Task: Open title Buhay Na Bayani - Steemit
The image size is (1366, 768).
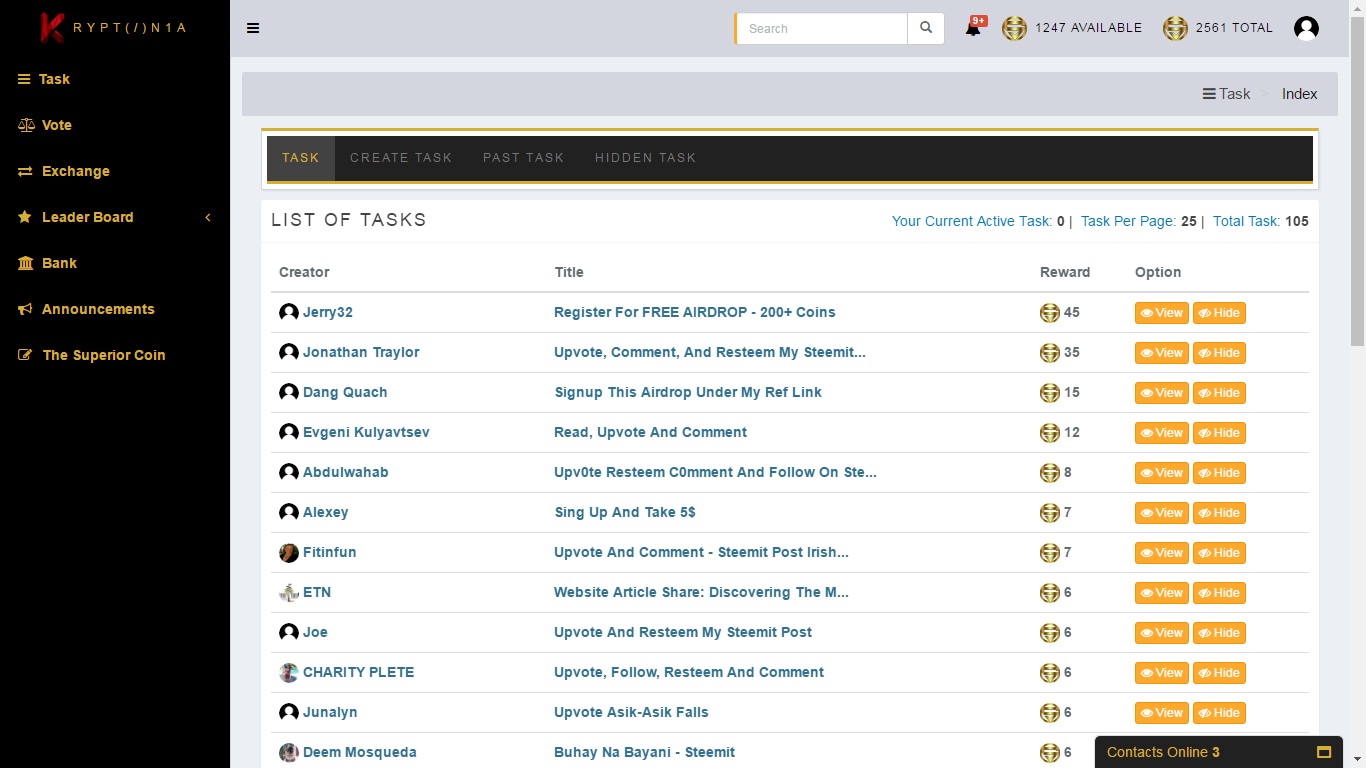Action: pyautogui.click(x=645, y=752)
